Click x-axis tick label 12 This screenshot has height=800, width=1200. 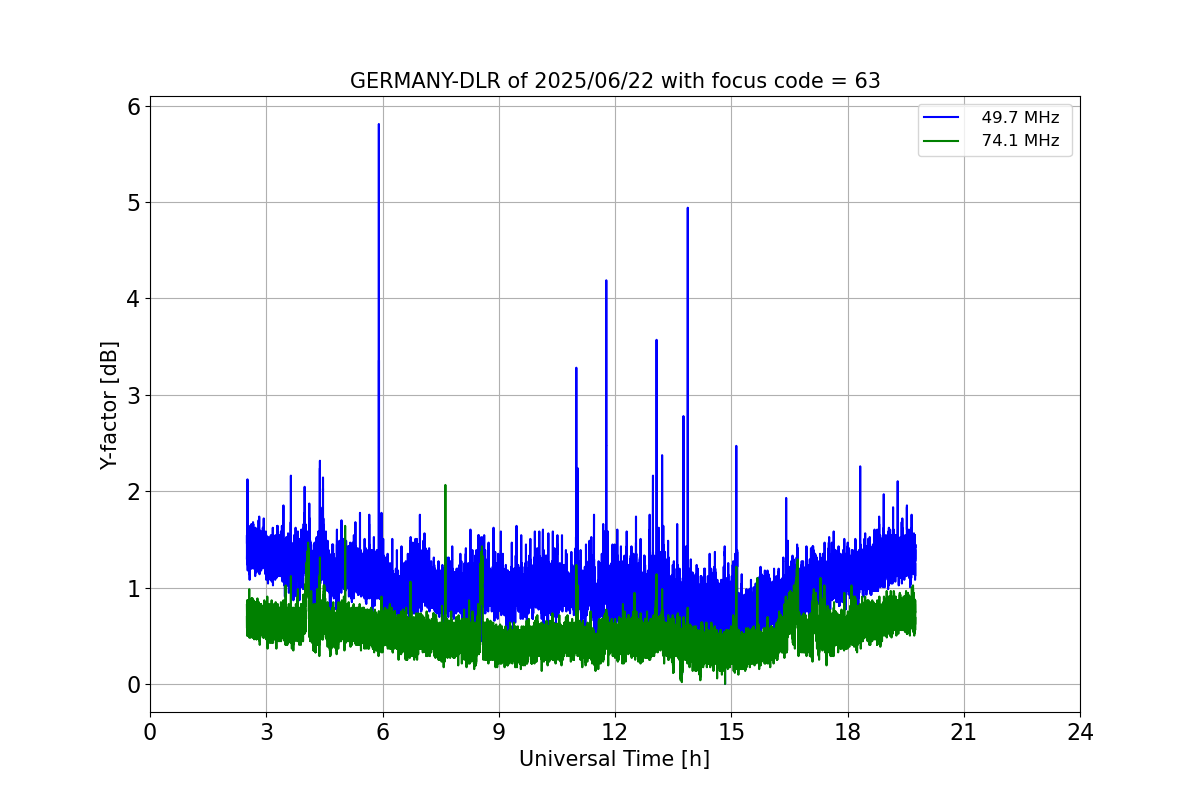click(x=615, y=733)
